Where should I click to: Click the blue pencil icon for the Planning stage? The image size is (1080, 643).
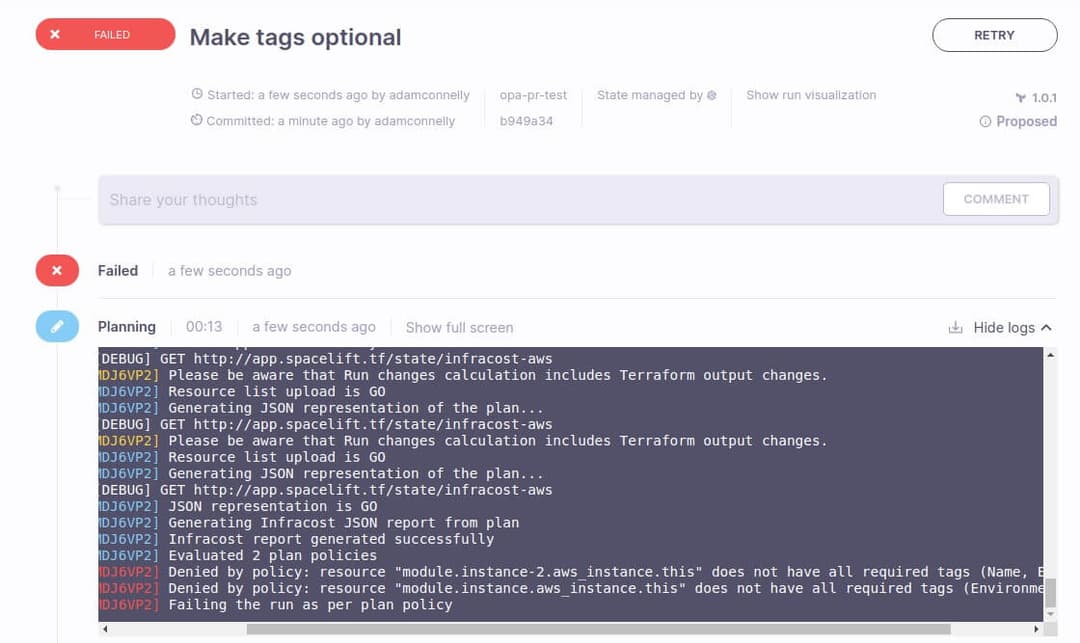tap(57, 326)
